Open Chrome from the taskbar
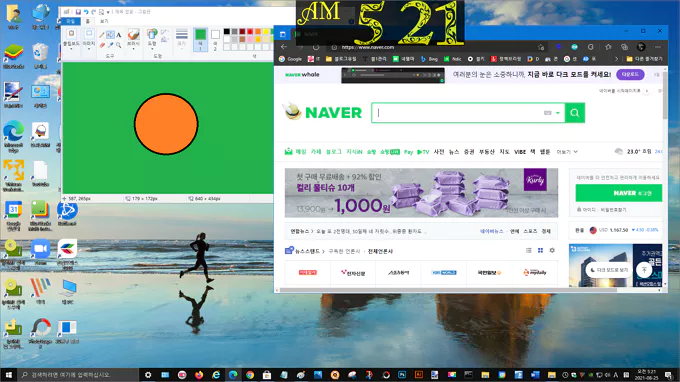The height and width of the screenshot is (382, 680). tap(250, 375)
